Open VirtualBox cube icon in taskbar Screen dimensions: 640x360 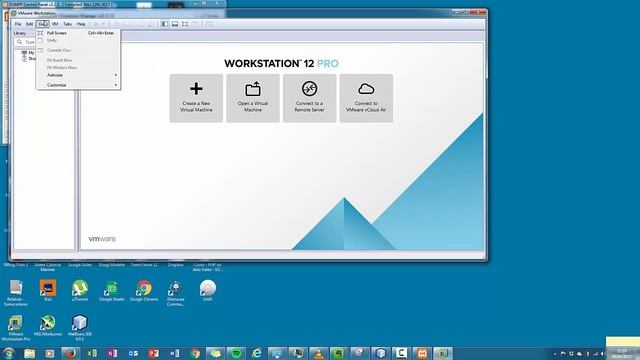[x=380, y=353]
